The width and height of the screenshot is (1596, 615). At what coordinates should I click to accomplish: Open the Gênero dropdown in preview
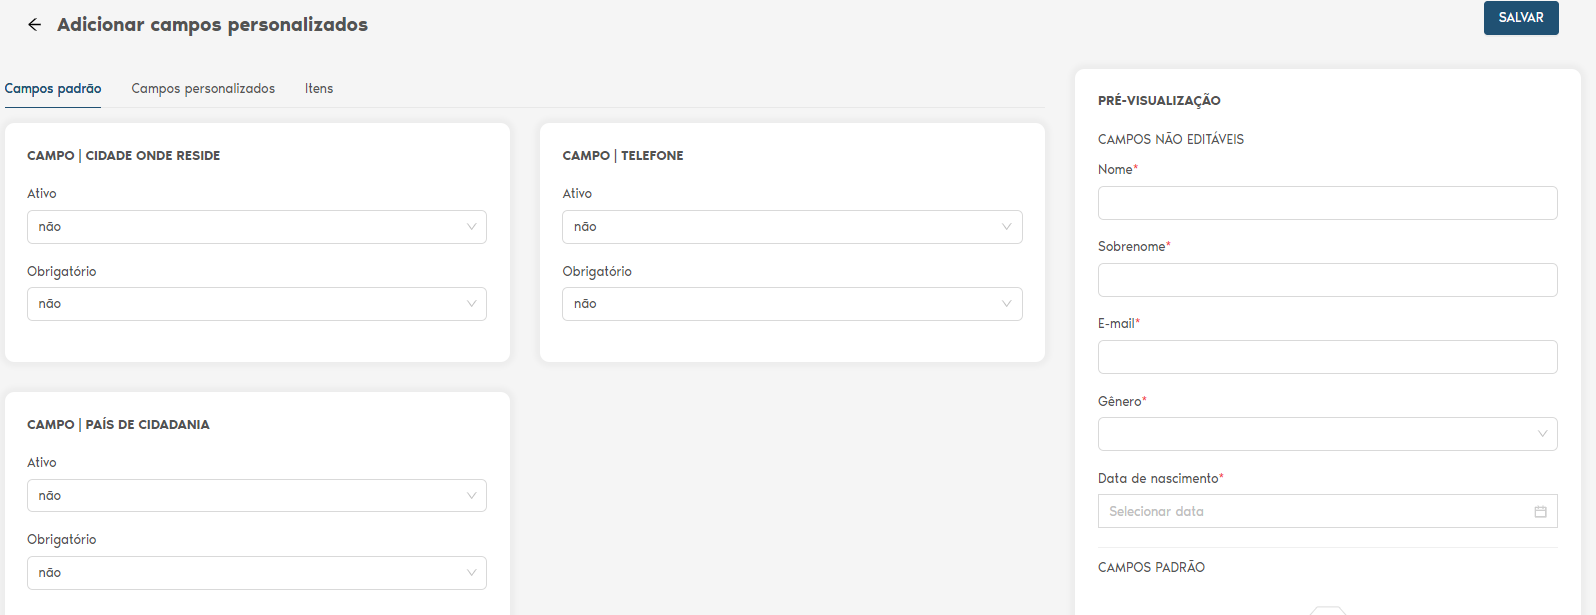[1326, 434]
